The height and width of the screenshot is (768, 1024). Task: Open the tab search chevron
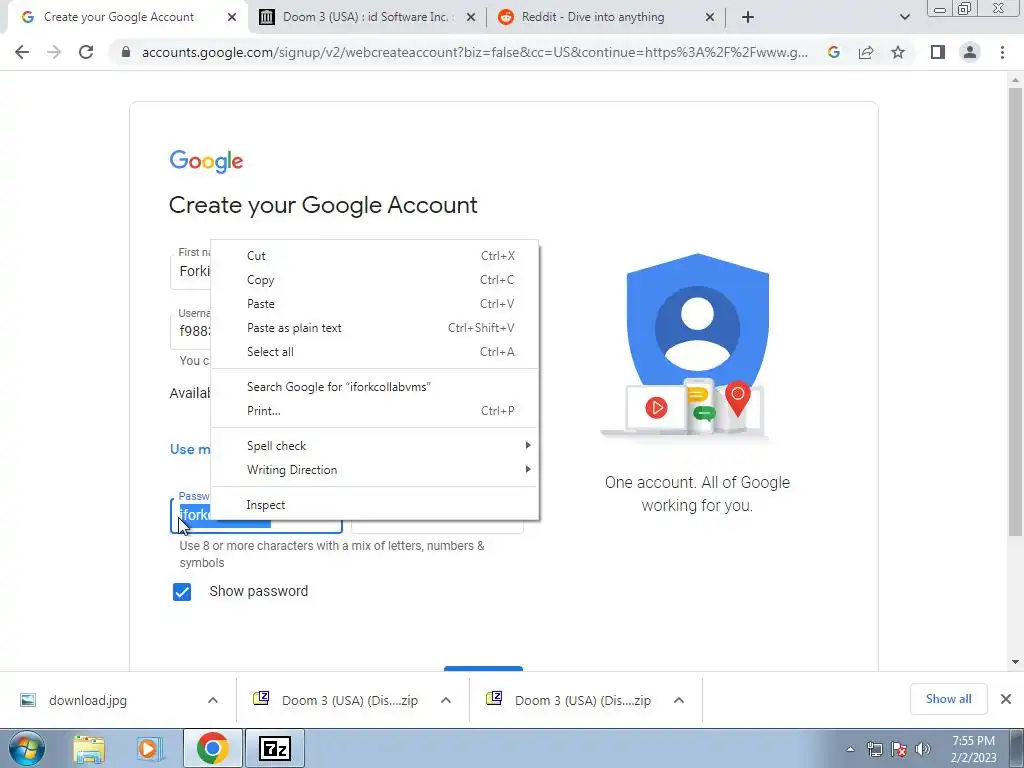coord(904,18)
